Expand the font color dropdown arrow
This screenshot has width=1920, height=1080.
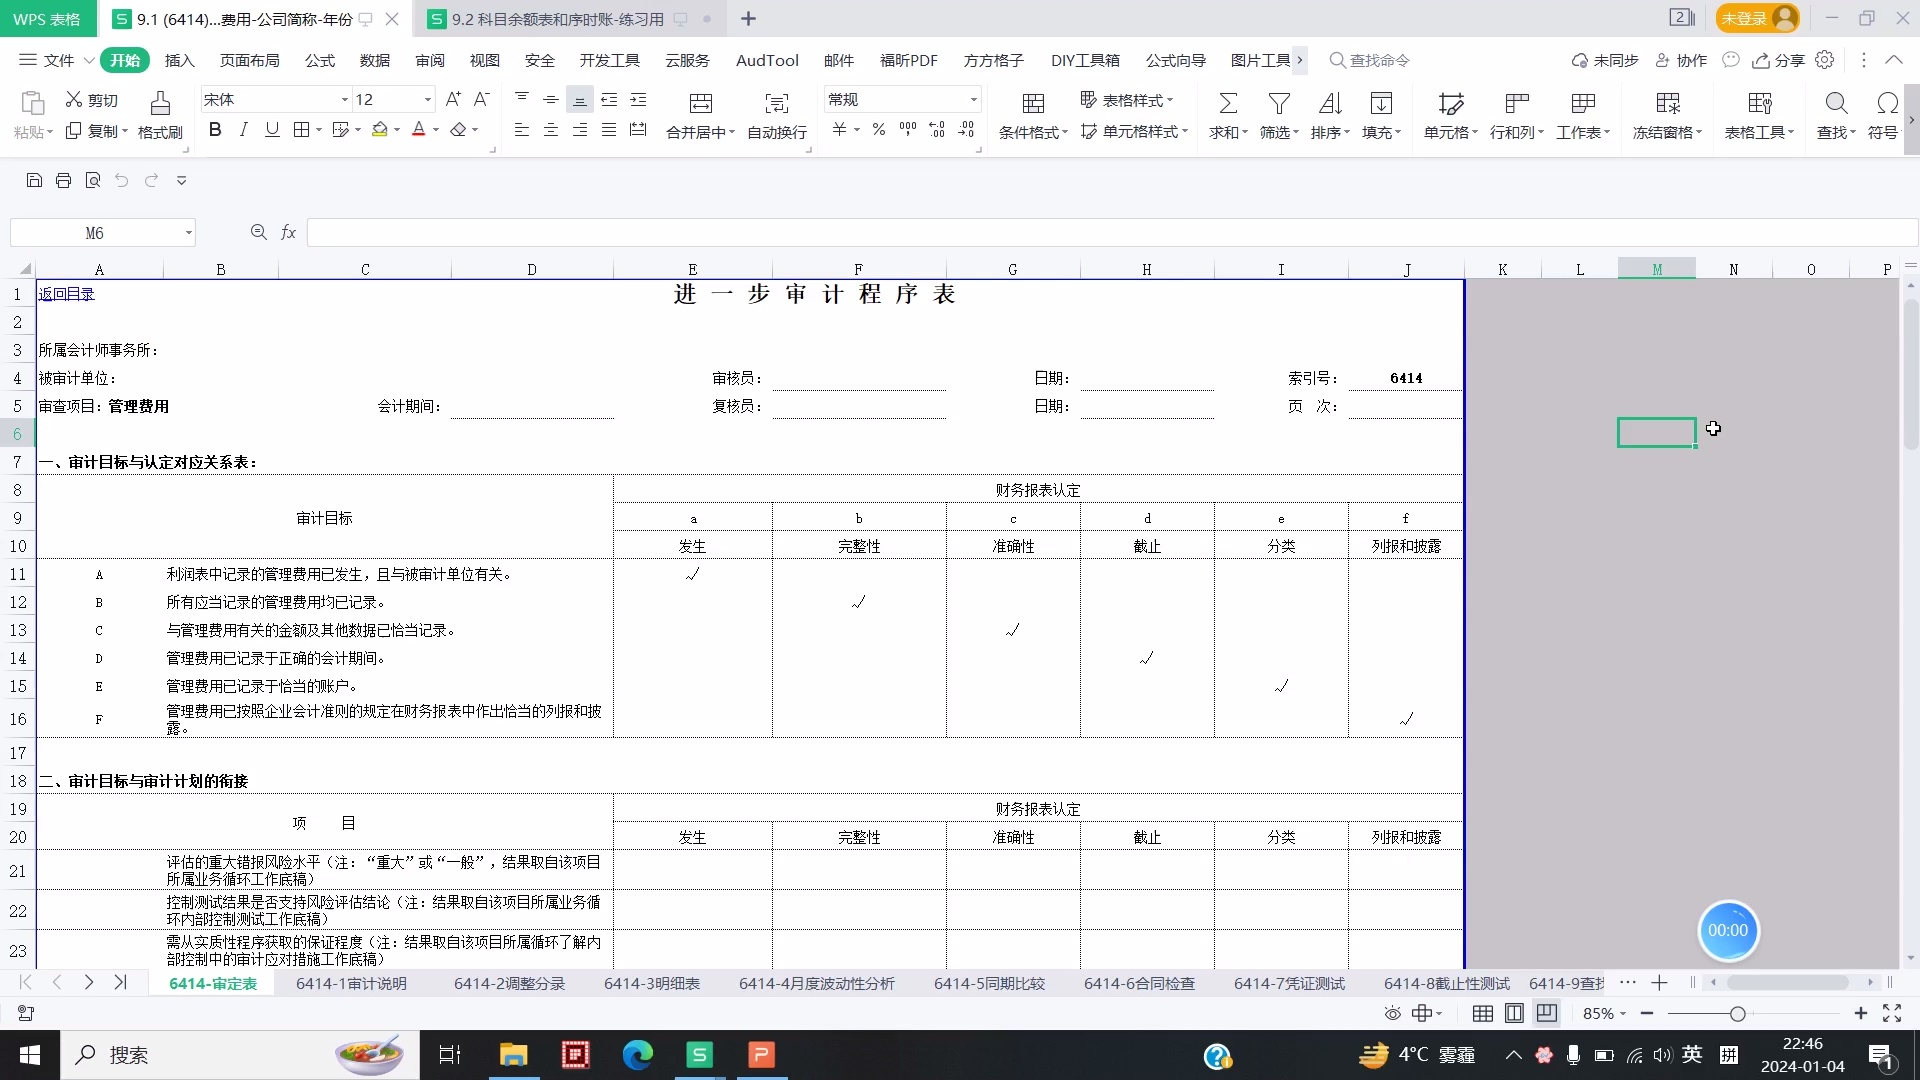click(436, 130)
